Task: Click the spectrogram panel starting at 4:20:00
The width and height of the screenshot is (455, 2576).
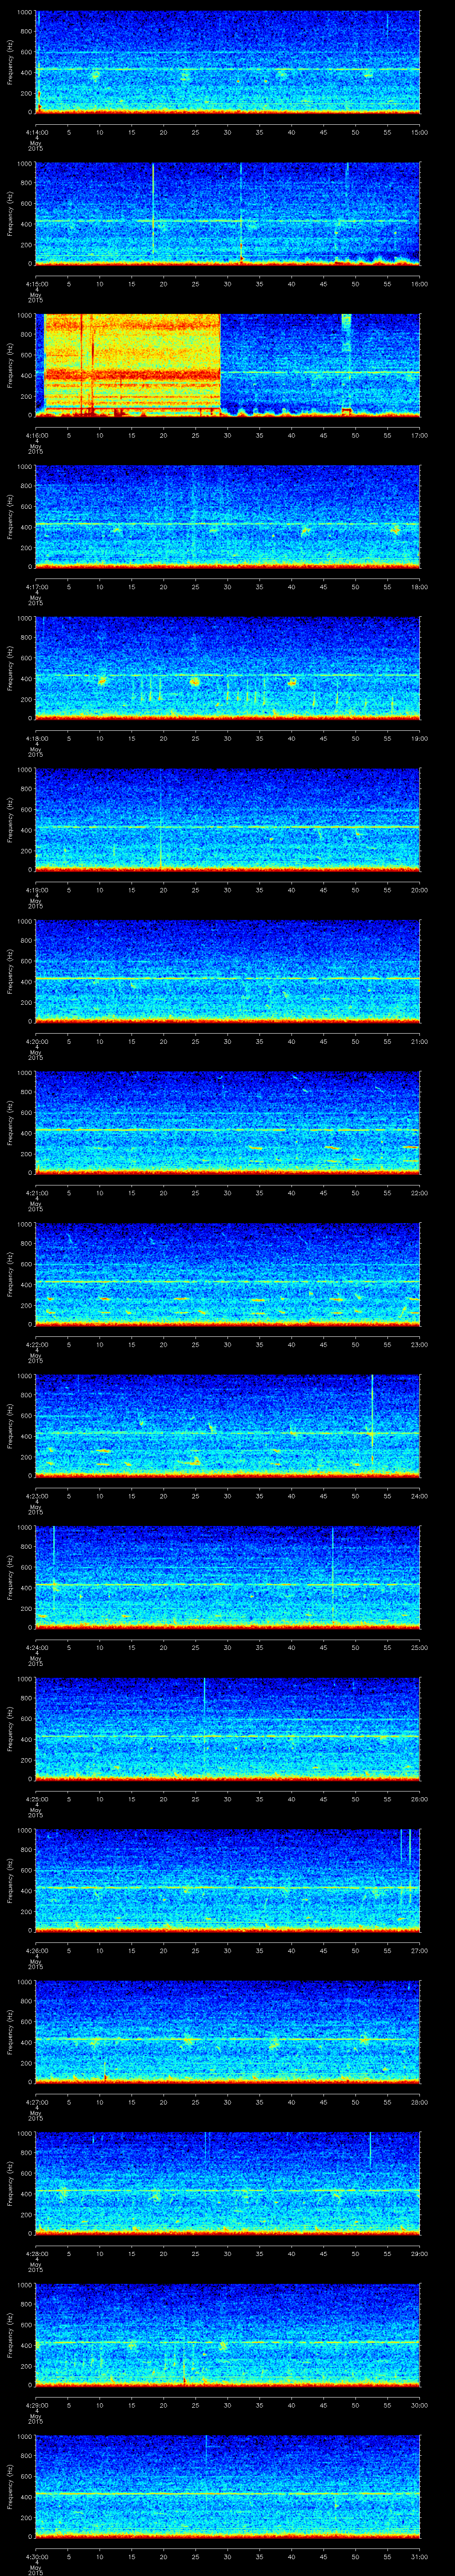Action: [227, 971]
